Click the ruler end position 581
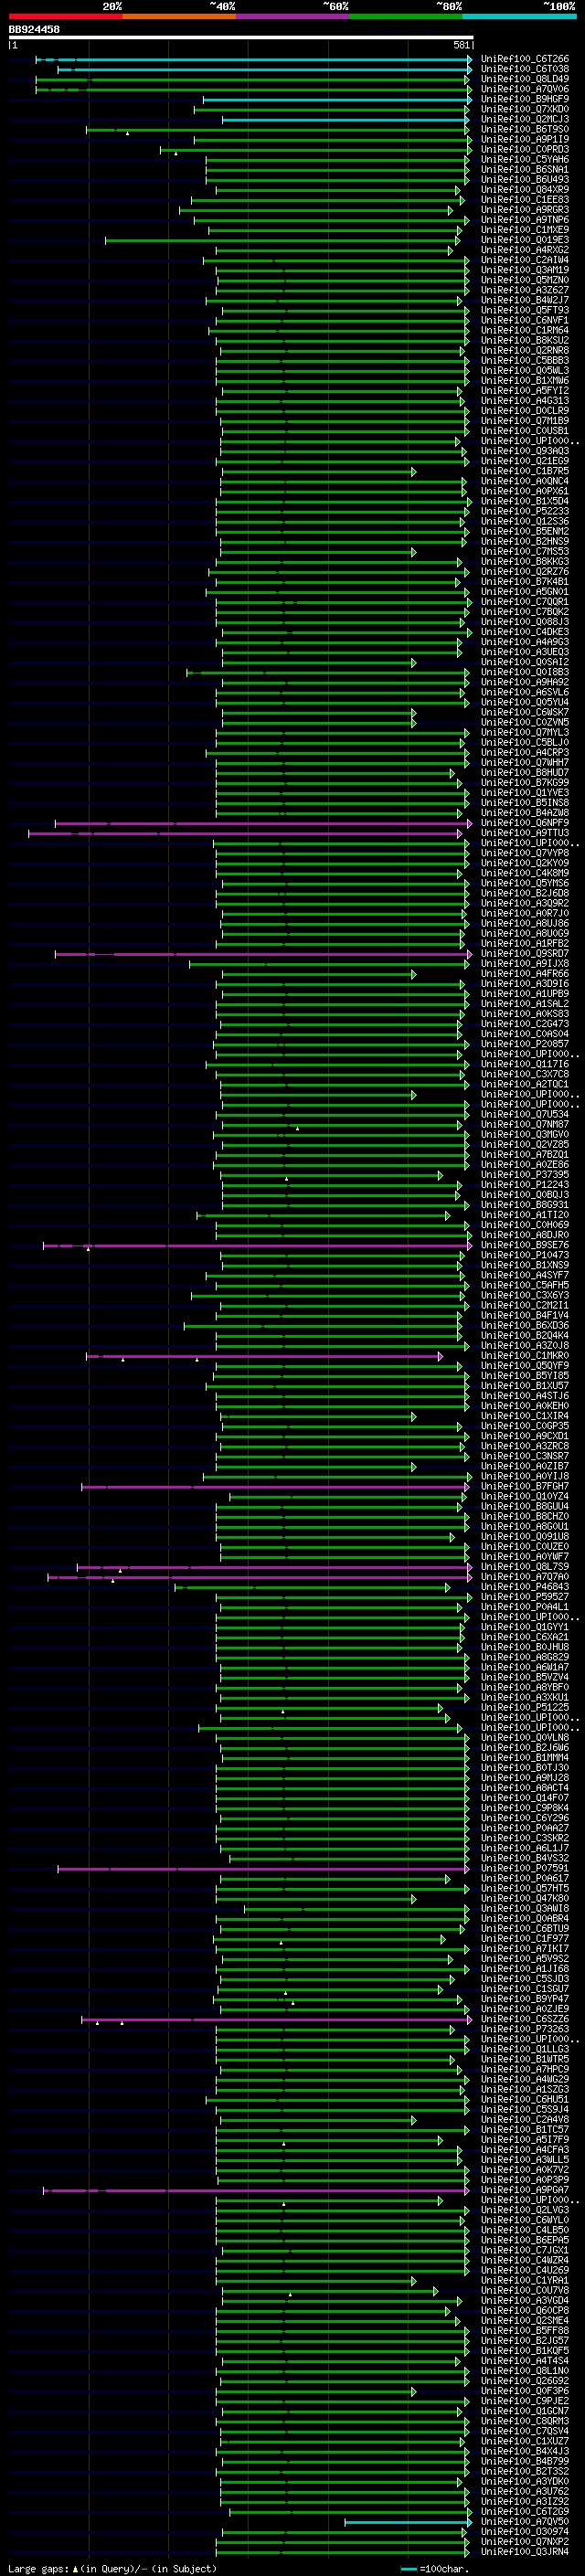 coord(461,45)
